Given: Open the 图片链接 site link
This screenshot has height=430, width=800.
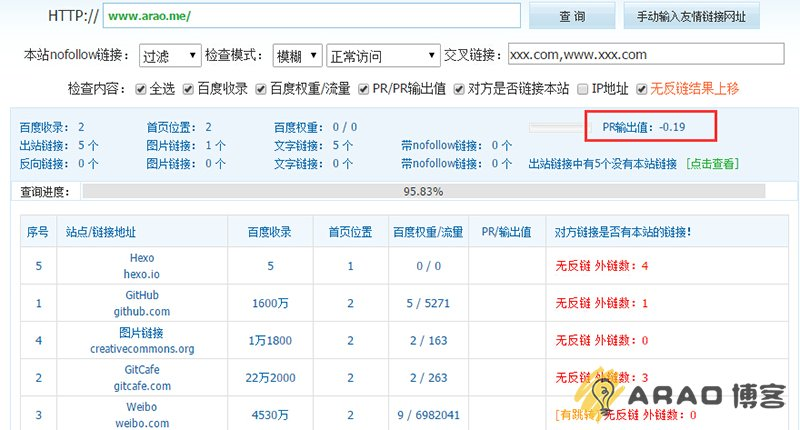Looking at the screenshot, I should [x=142, y=333].
